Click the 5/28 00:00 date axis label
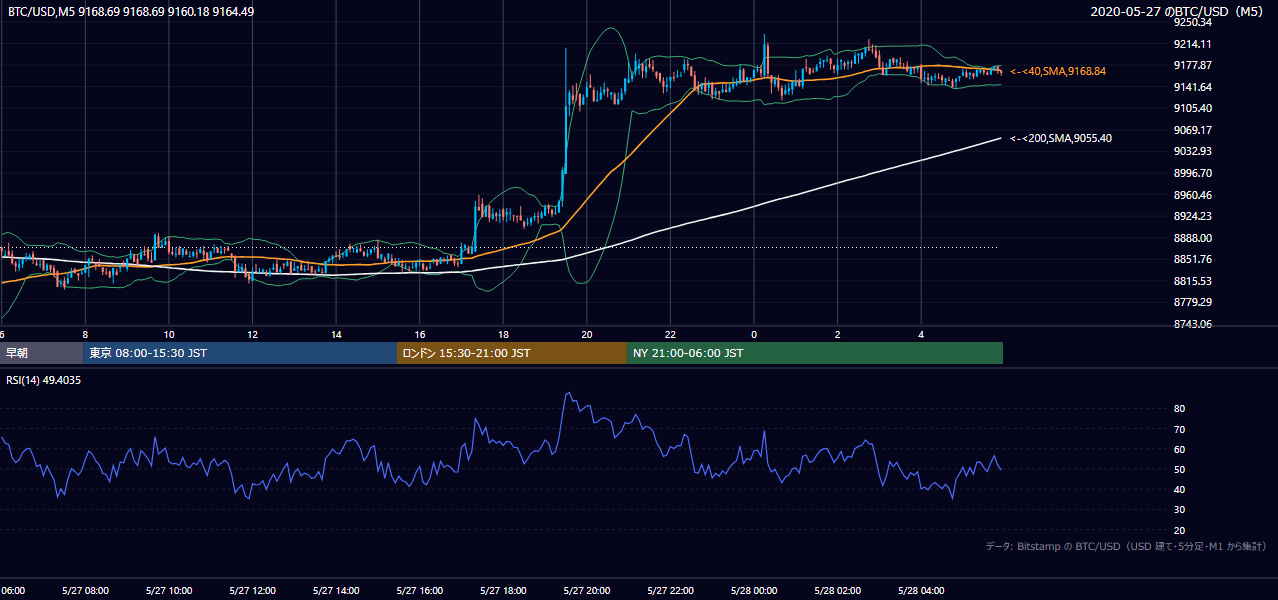Screen dimensions: 1278x600 point(753,590)
